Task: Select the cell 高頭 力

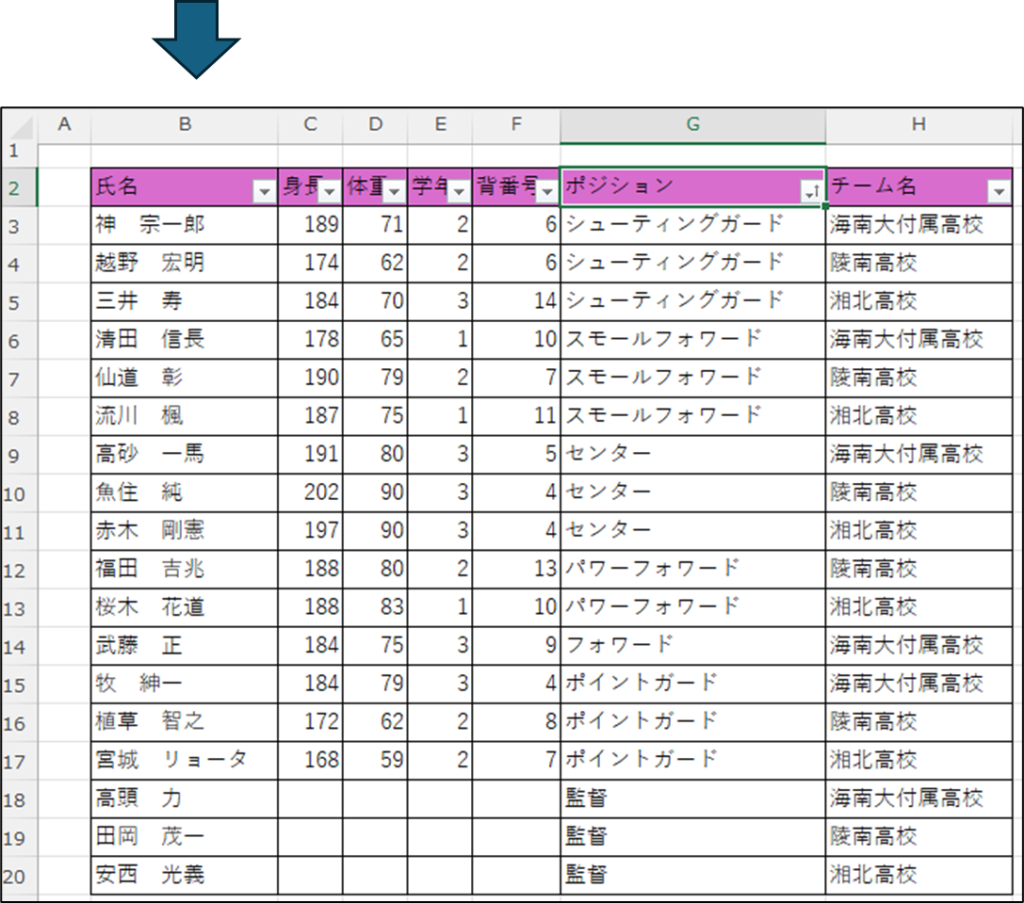Action: tap(185, 799)
